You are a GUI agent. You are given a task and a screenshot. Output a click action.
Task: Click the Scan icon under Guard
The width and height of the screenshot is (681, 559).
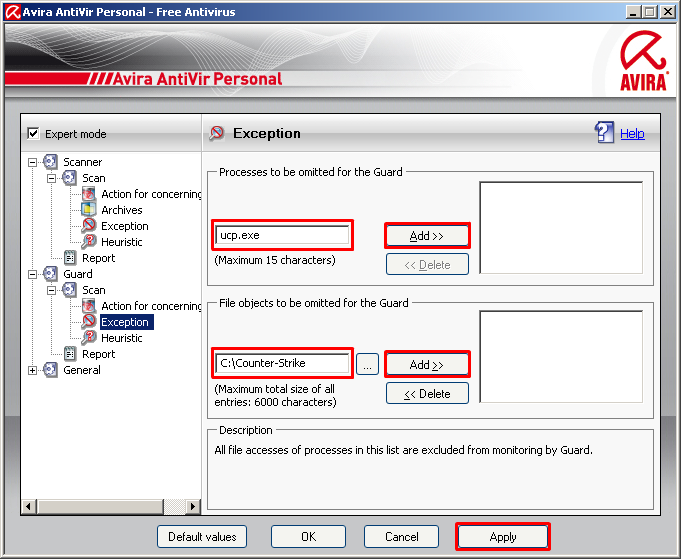click(69, 290)
